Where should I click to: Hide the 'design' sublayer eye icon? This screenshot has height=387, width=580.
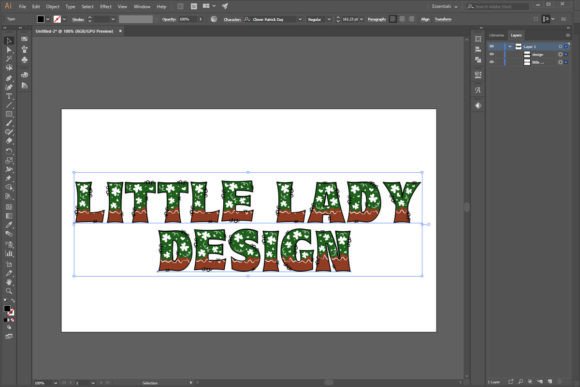492,54
